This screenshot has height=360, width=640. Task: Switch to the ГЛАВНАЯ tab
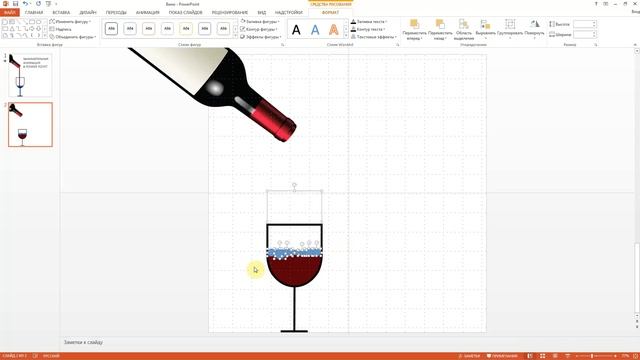tap(34, 13)
